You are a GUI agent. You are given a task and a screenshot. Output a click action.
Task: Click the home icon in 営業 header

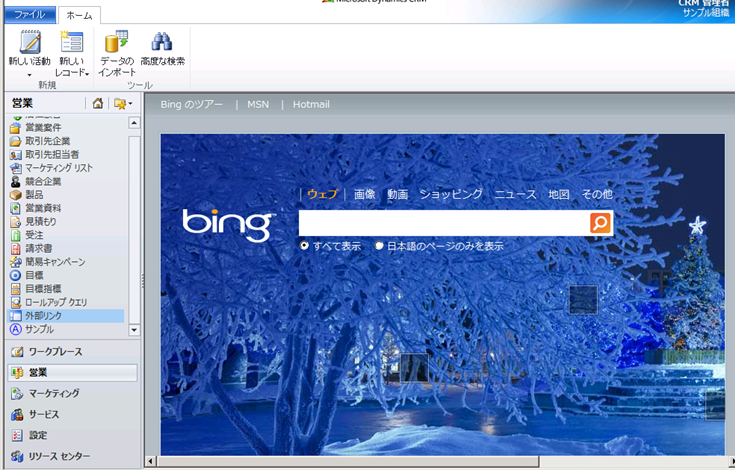tap(98, 103)
